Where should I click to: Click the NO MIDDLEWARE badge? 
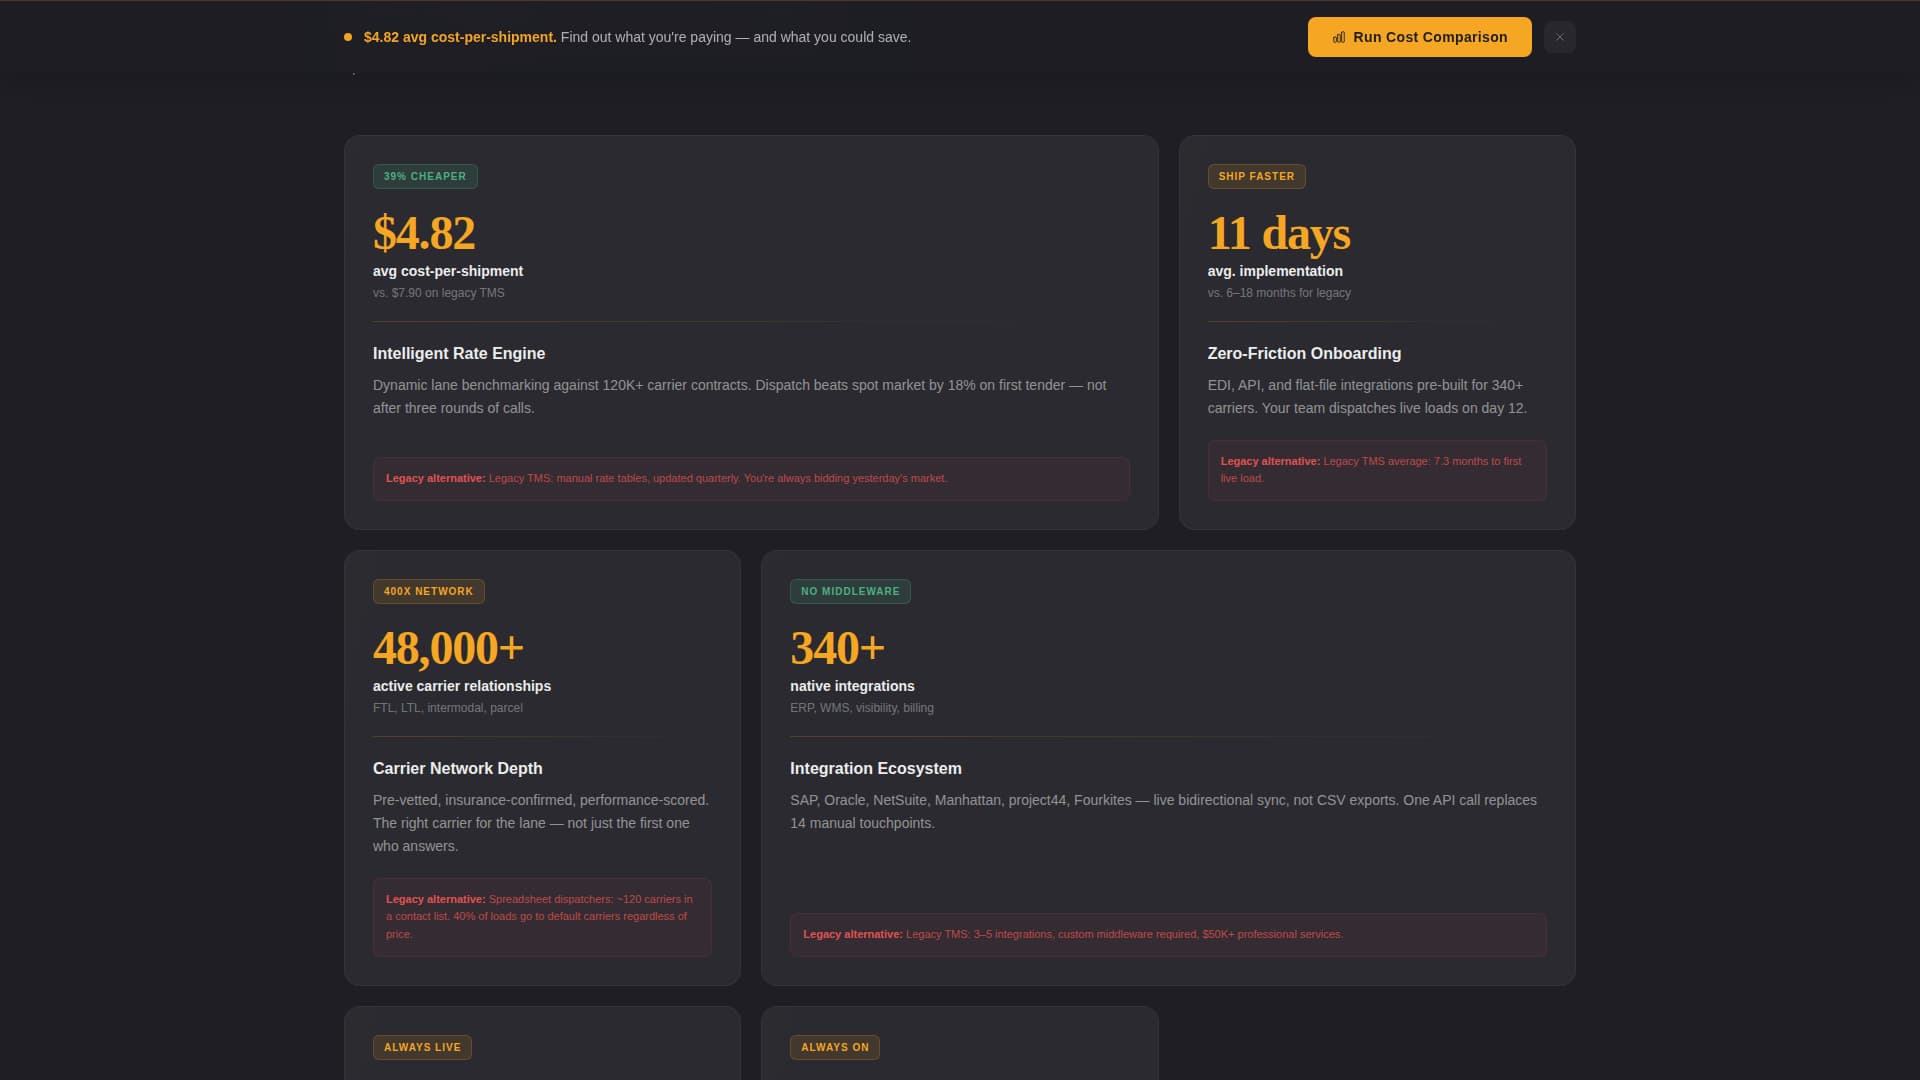point(850,591)
